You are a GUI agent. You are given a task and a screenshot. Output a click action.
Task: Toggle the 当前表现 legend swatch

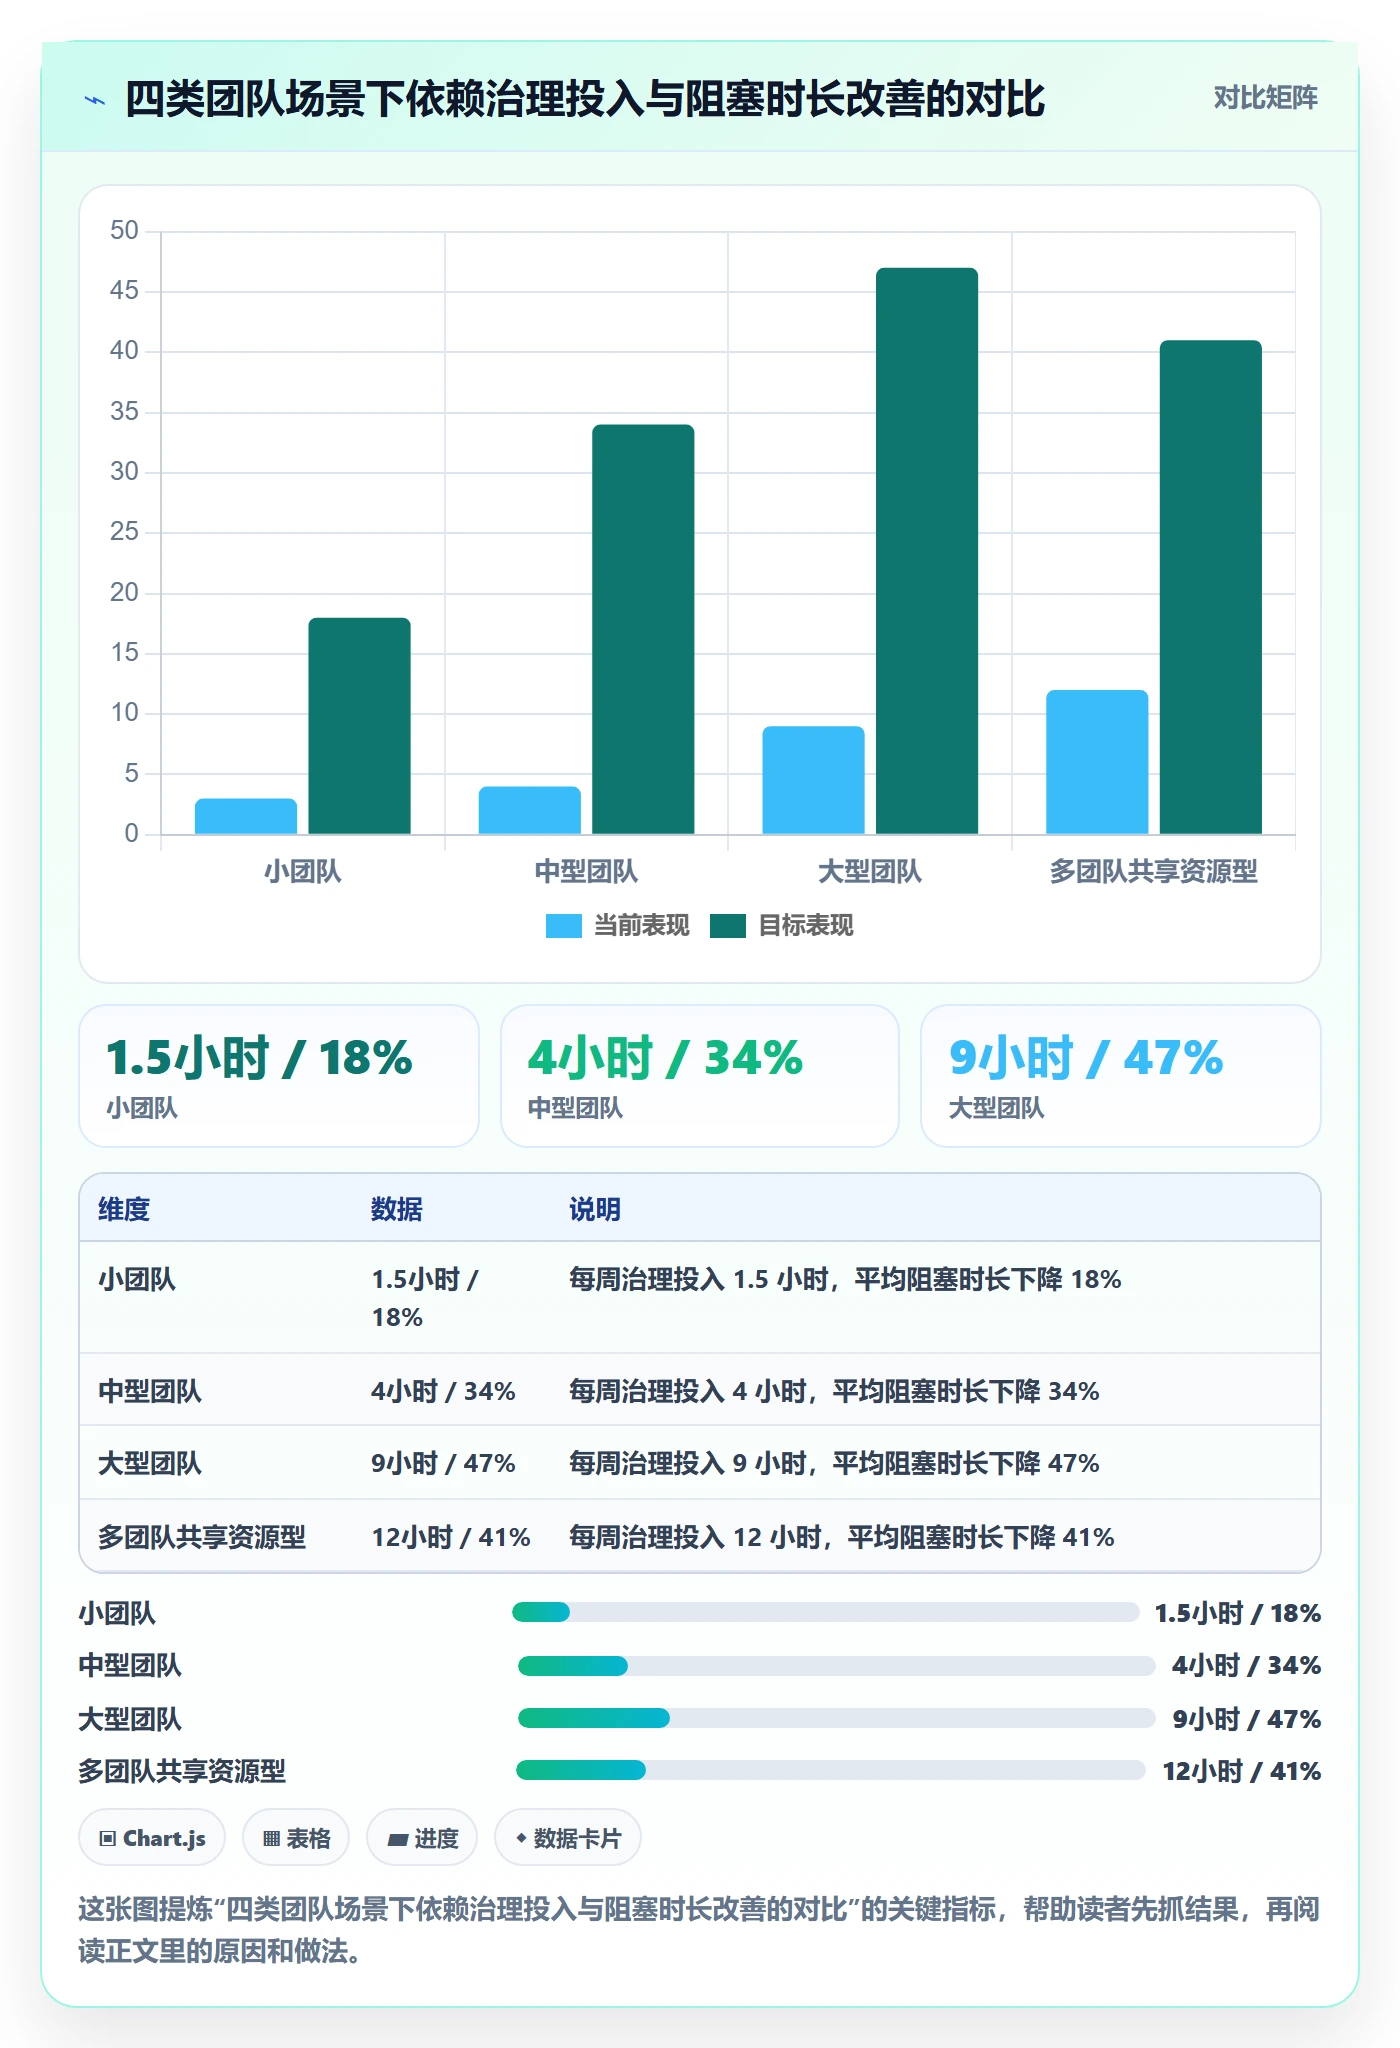pos(563,926)
